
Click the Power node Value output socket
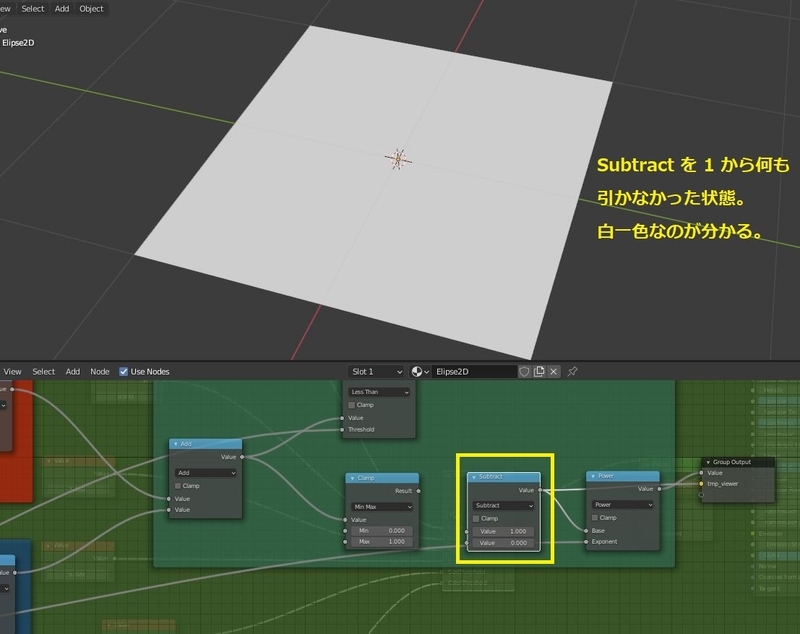pyautogui.click(x=659, y=489)
